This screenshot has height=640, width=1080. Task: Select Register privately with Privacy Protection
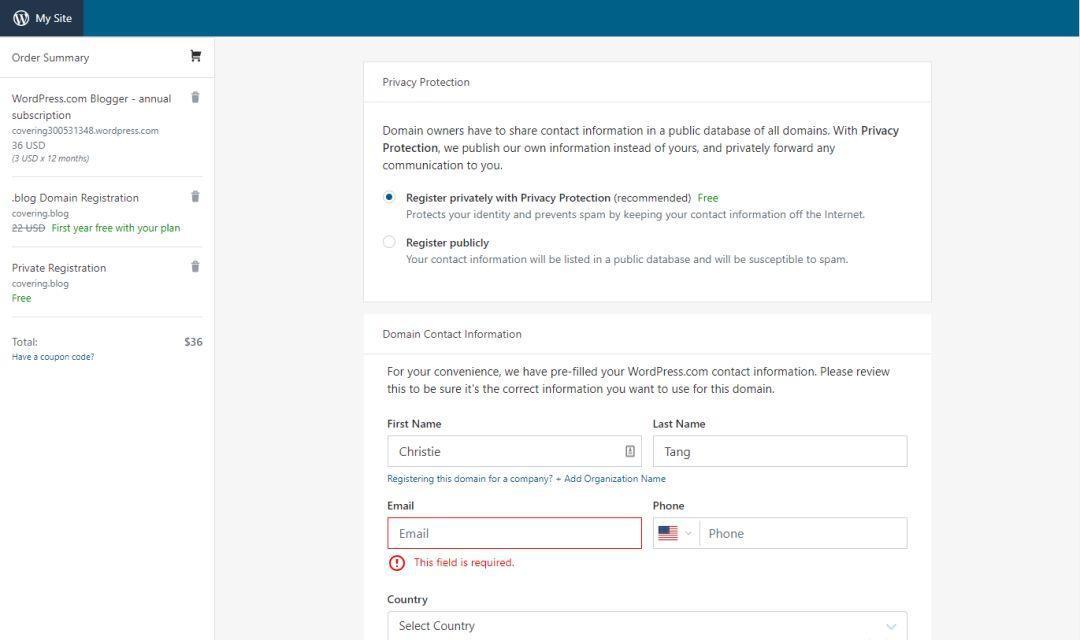(389, 197)
